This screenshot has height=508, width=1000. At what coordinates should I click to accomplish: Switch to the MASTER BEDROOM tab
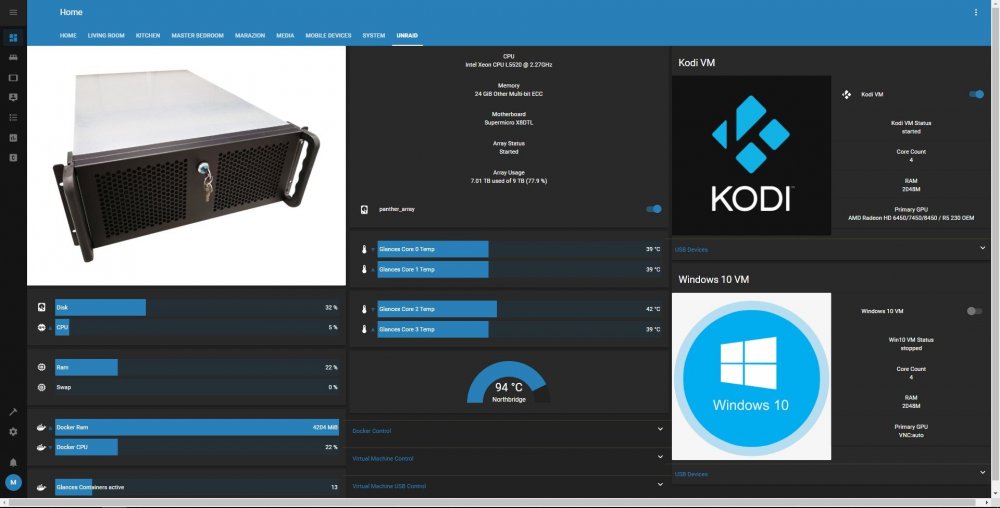197,36
